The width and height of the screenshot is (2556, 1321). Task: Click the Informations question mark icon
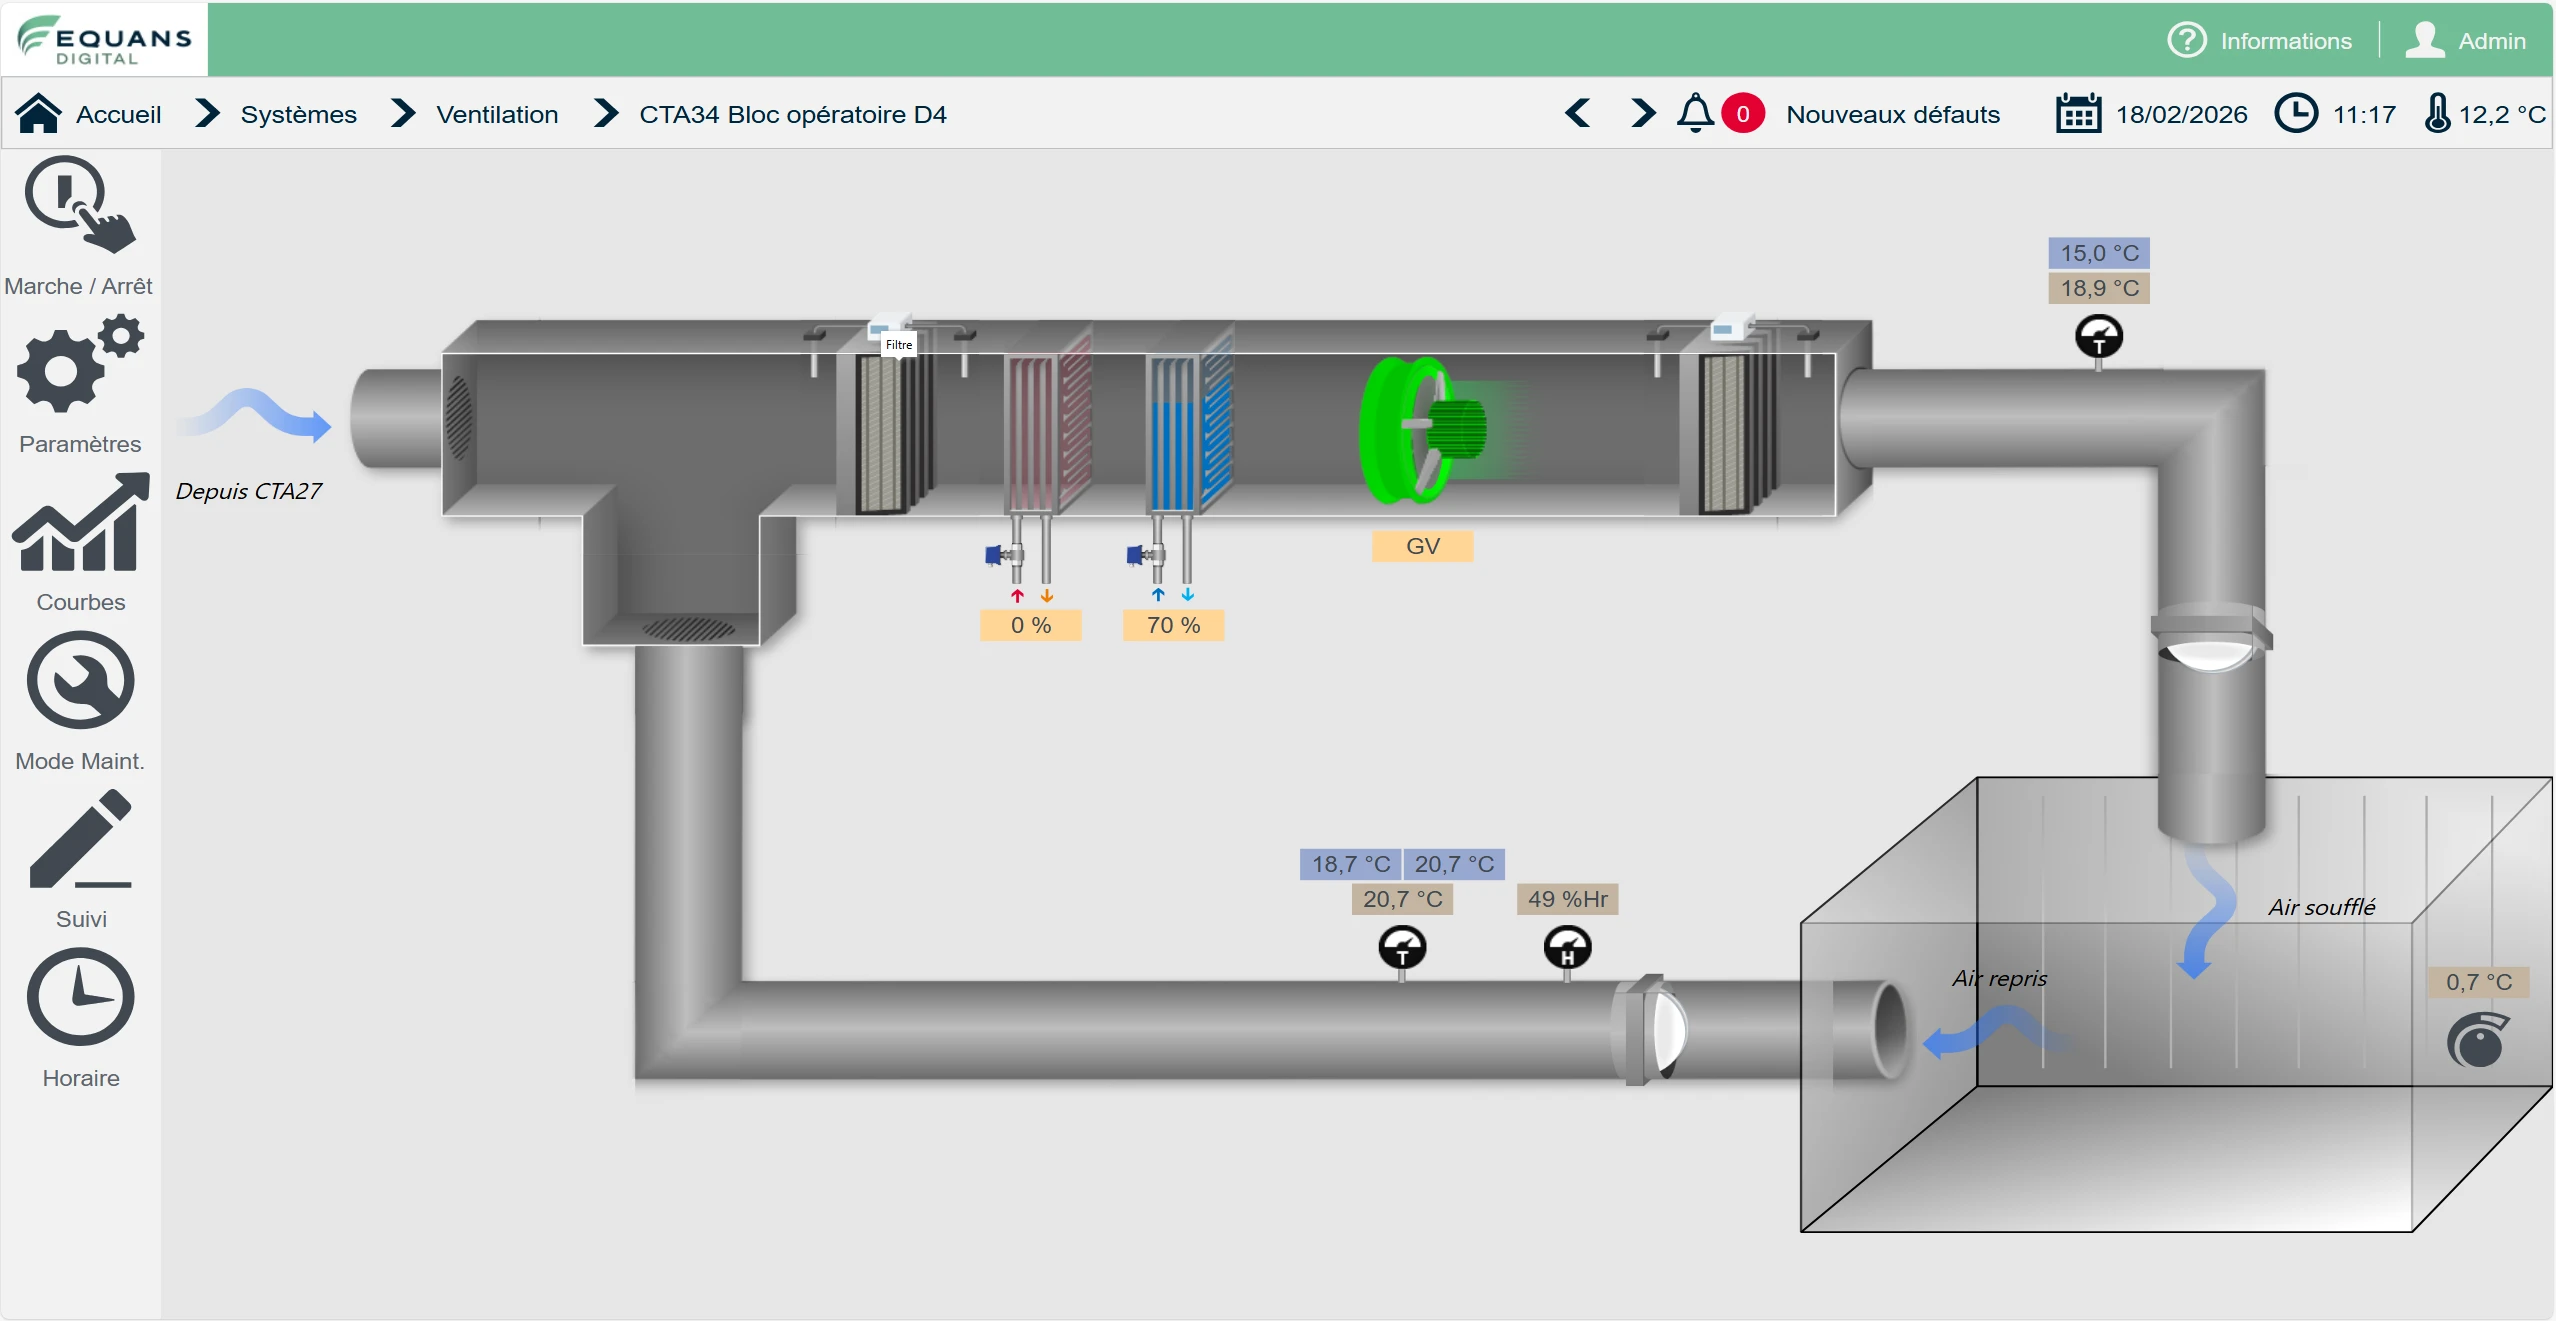click(2187, 40)
